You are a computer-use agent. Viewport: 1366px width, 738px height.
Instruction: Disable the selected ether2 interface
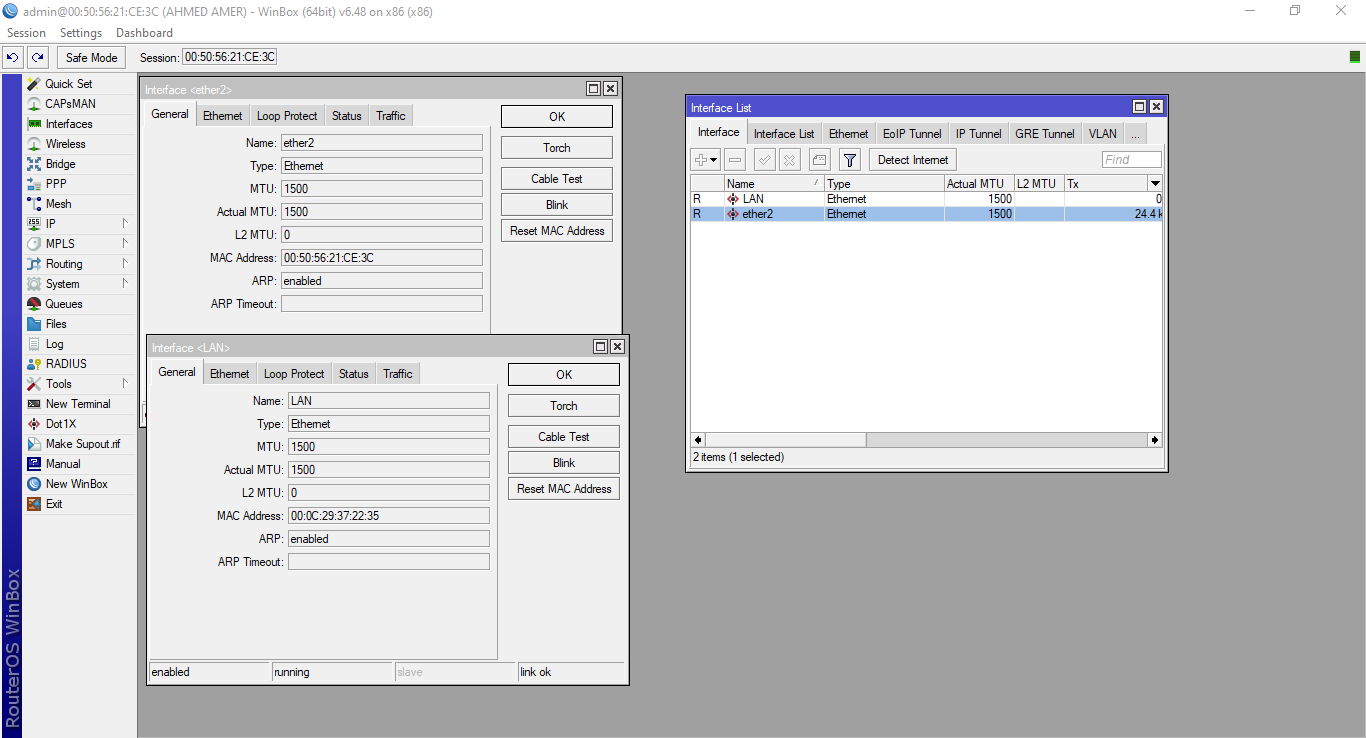(734, 159)
